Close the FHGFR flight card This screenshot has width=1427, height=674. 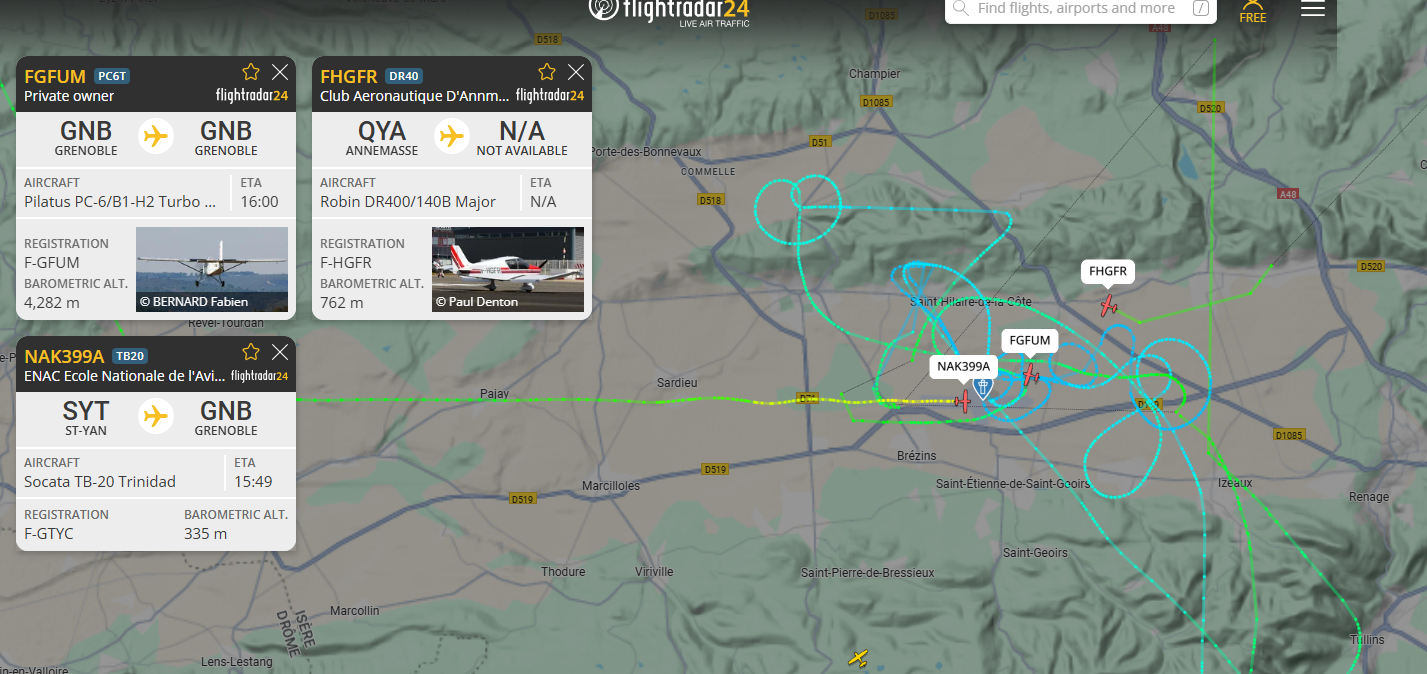pos(576,72)
